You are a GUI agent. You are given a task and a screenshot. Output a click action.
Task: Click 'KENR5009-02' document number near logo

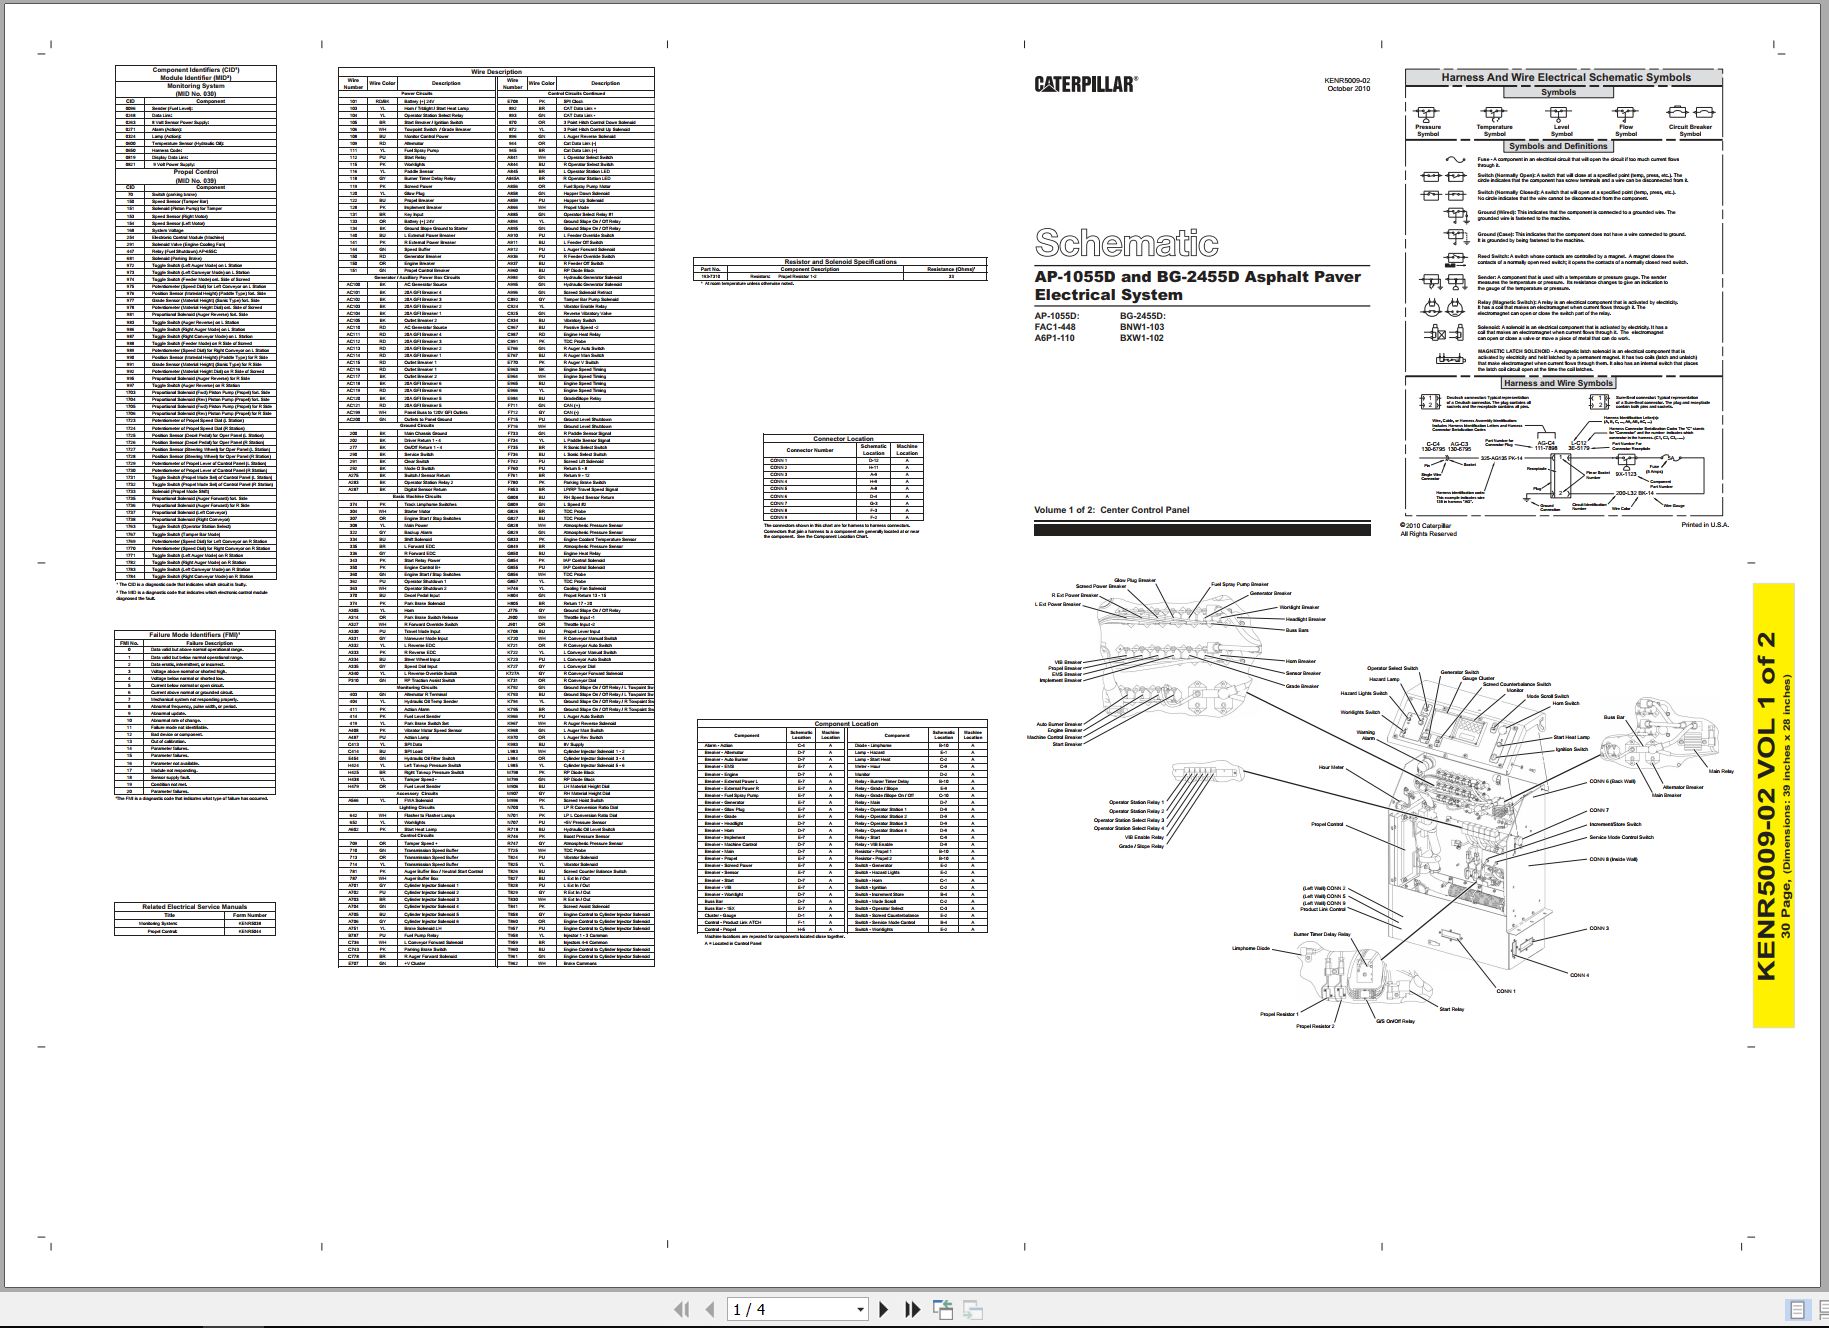click(1346, 80)
